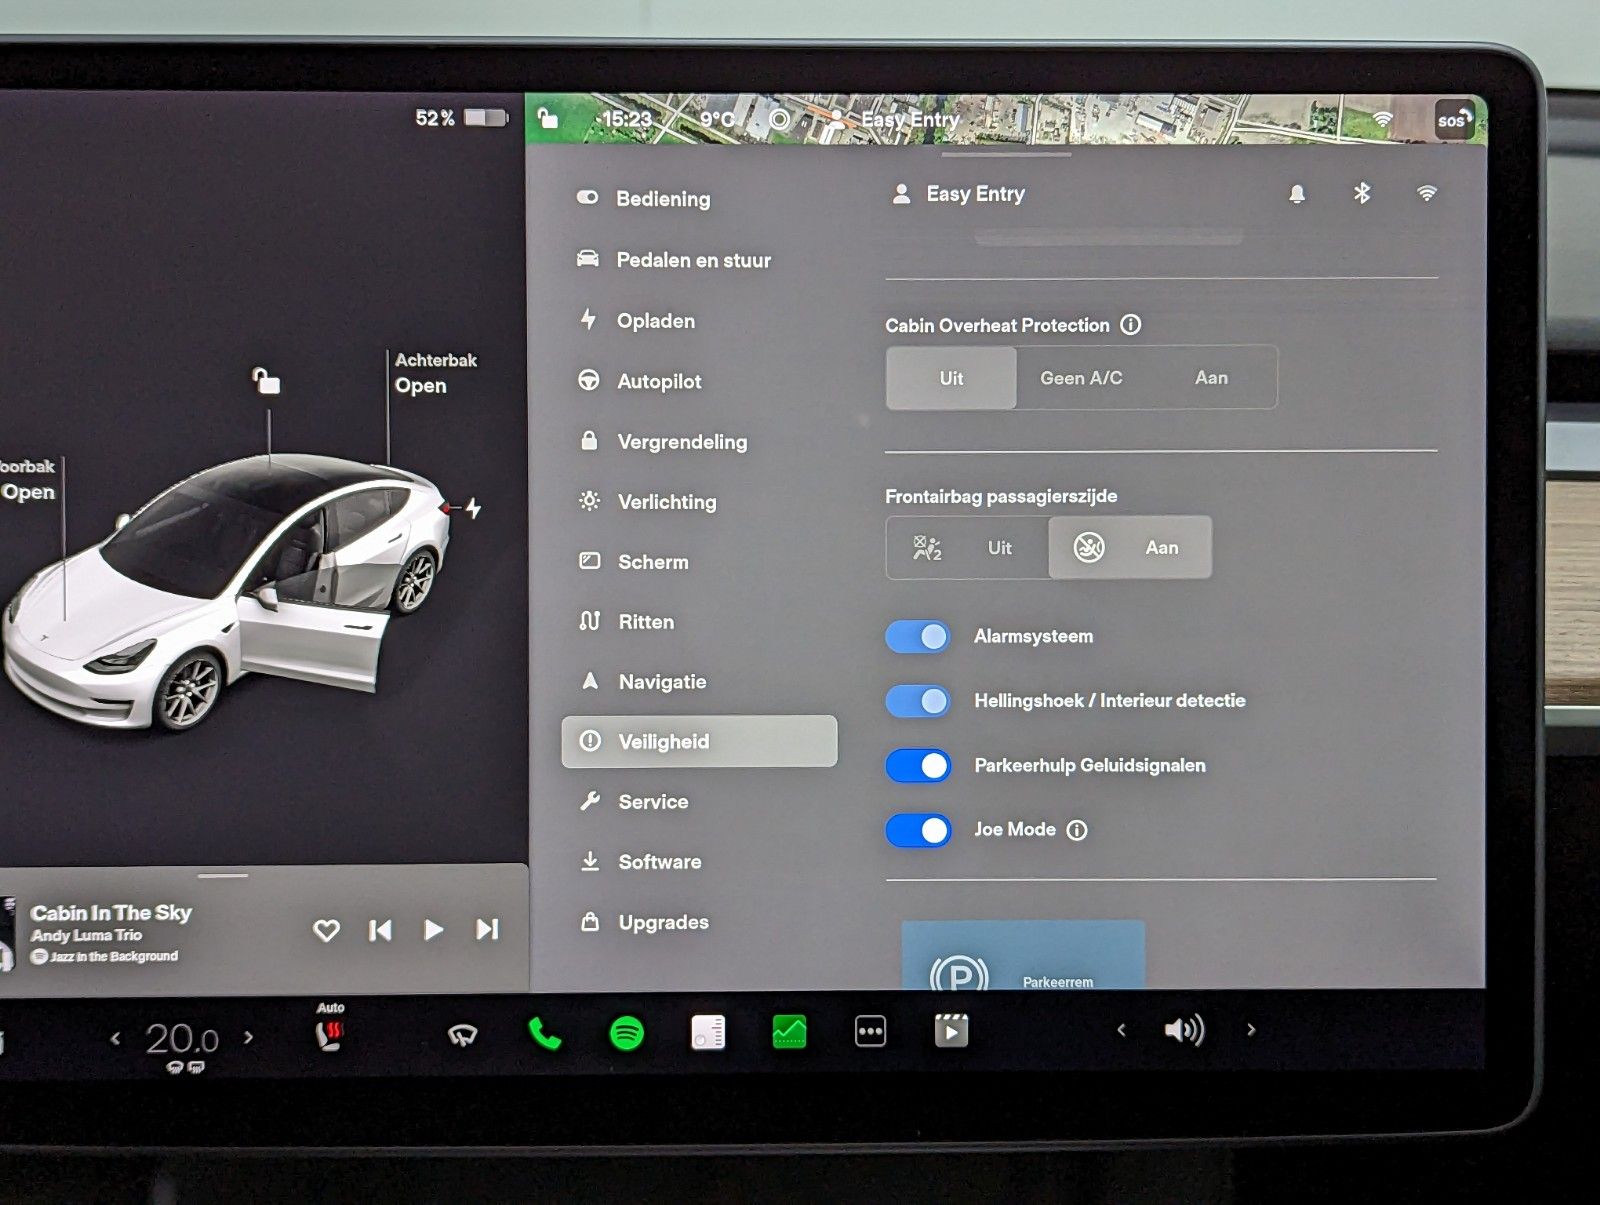Lower the volume with left arrow

pyautogui.click(x=1121, y=1030)
